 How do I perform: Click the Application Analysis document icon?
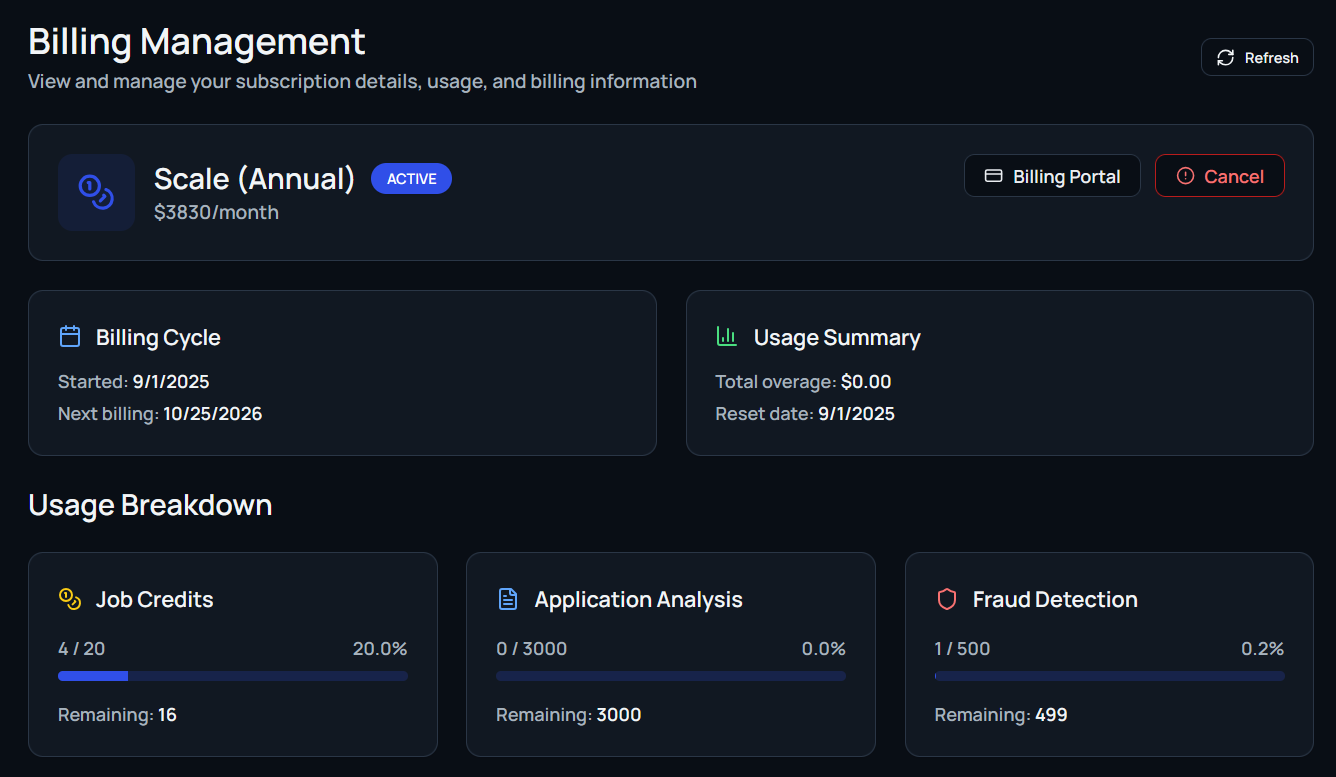pyautogui.click(x=508, y=599)
